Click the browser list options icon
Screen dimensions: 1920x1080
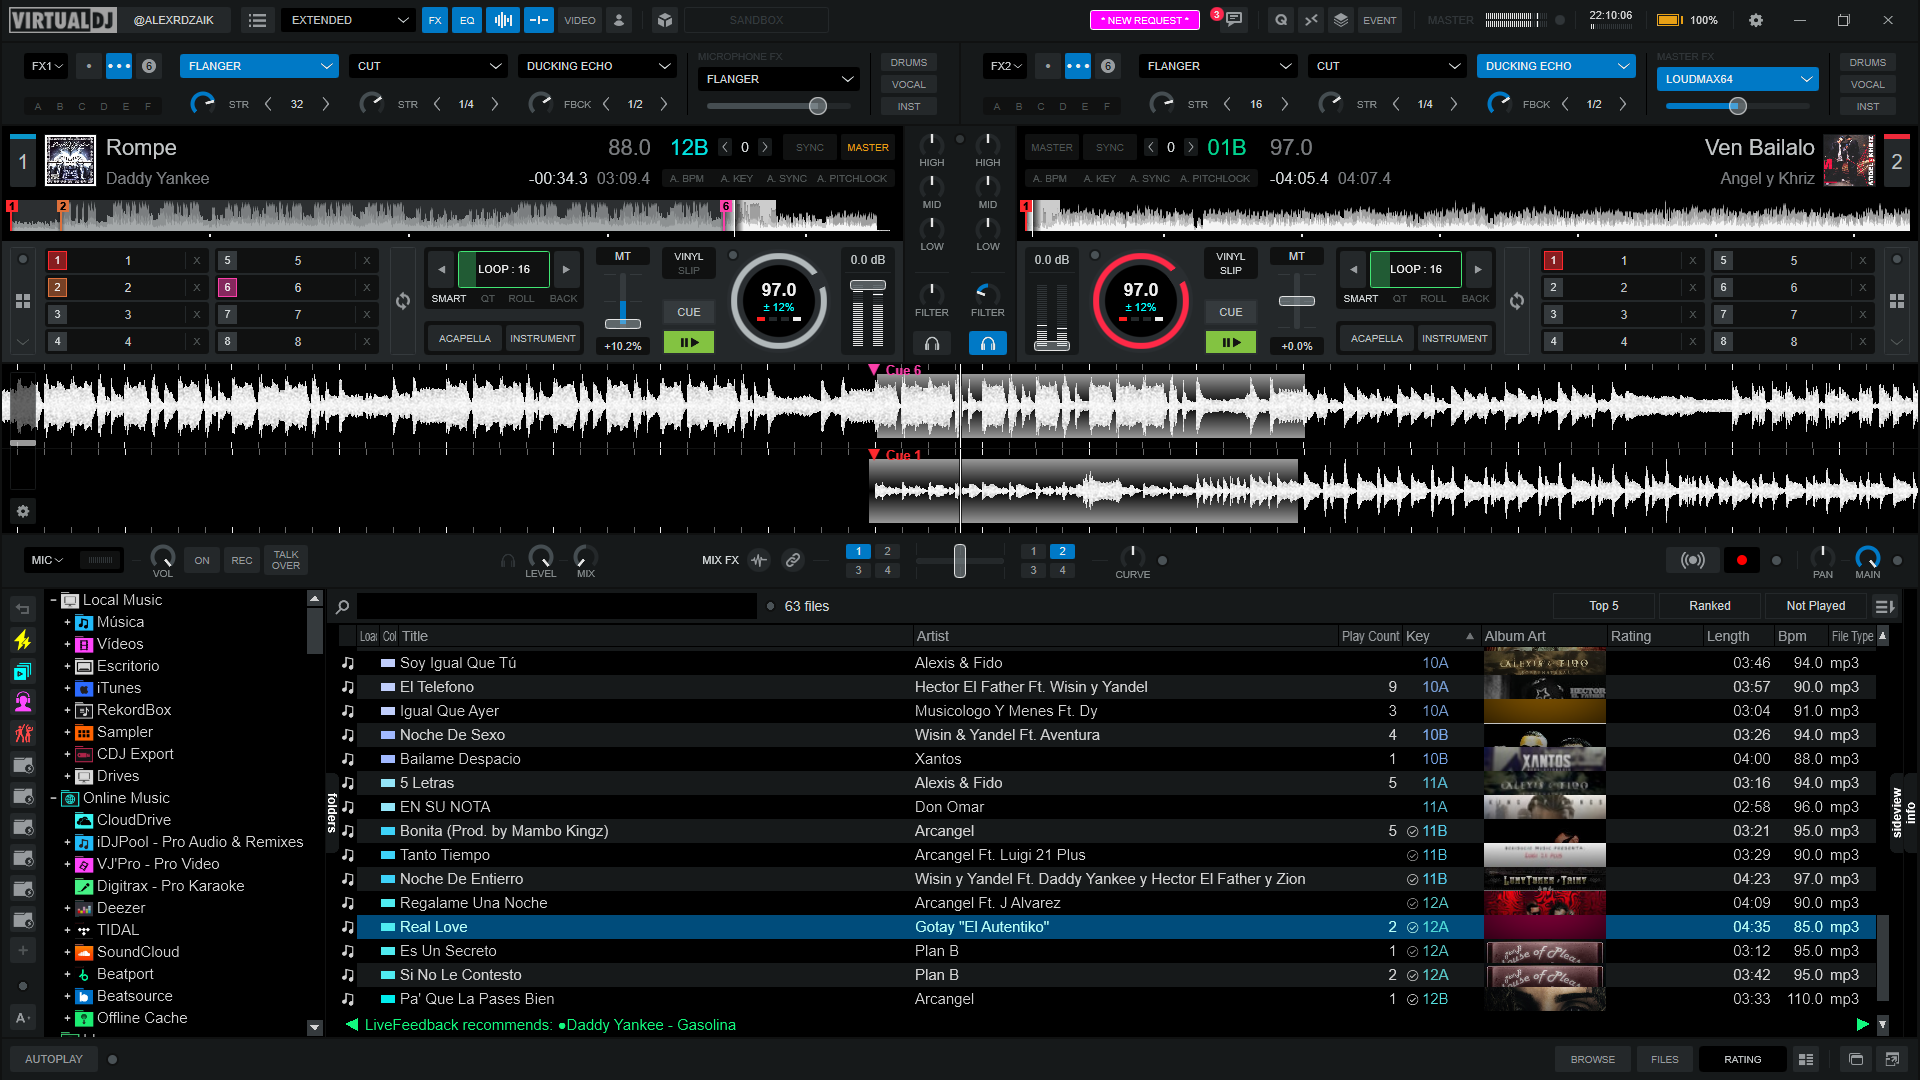1884,606
